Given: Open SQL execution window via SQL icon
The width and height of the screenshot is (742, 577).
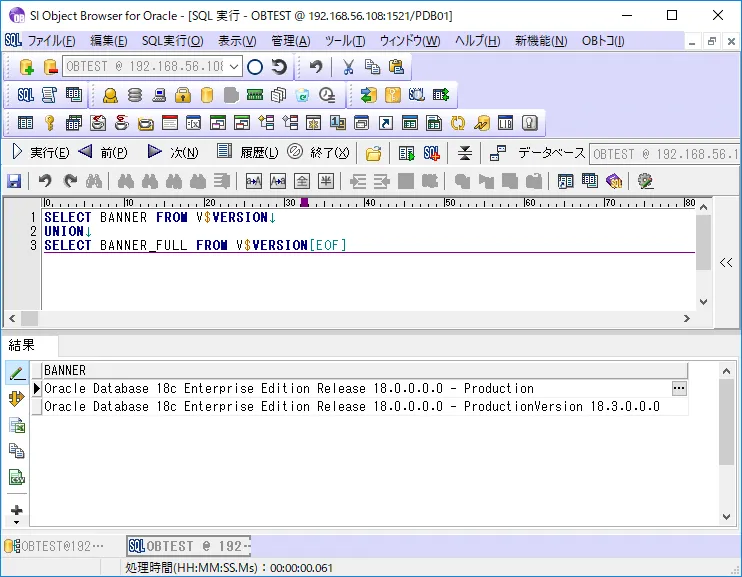Looking at the screenshot, I should (x=26, y=95).
